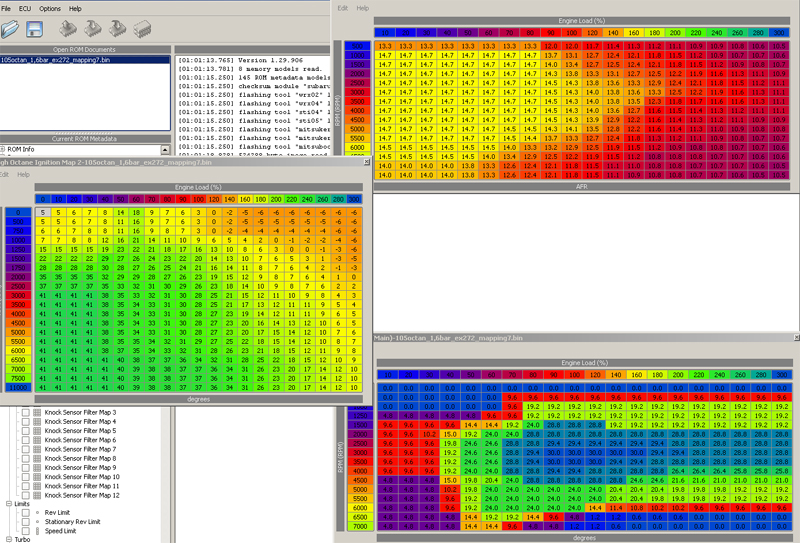
Task: Tick the Knock Sensor Filter Map 5 checkbox
Action: 26,431
